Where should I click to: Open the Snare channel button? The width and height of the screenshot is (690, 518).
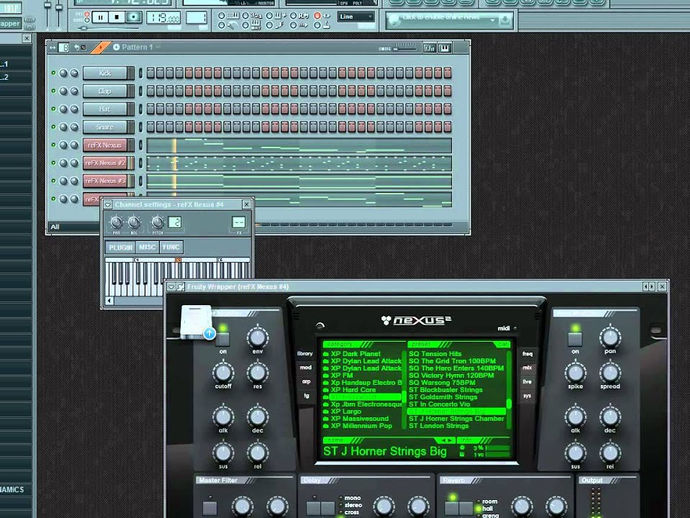pos(106,127)
